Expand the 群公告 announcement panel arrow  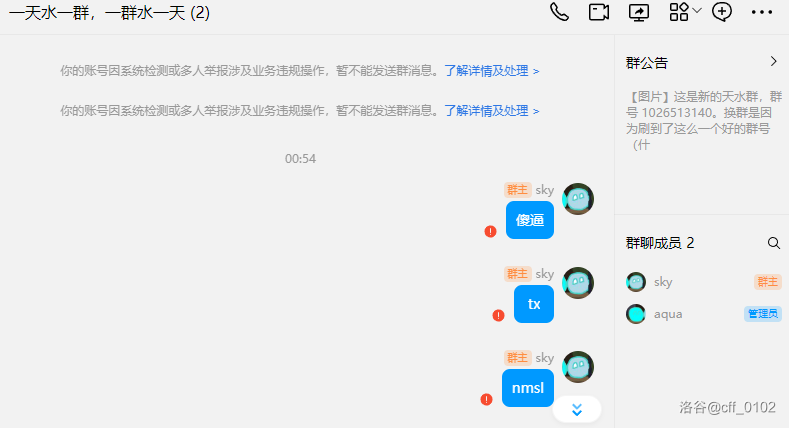click(x=773, y=62)
